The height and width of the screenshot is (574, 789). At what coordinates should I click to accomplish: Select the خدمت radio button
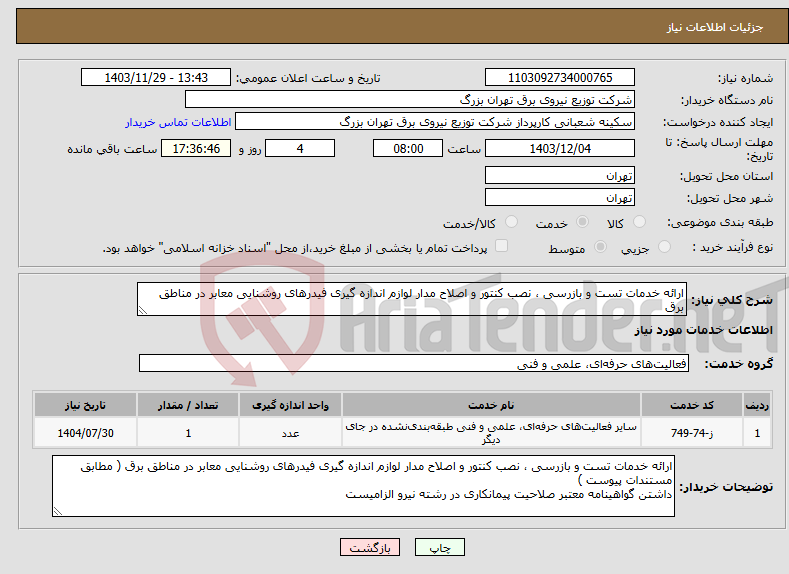[x=582, y=222]
